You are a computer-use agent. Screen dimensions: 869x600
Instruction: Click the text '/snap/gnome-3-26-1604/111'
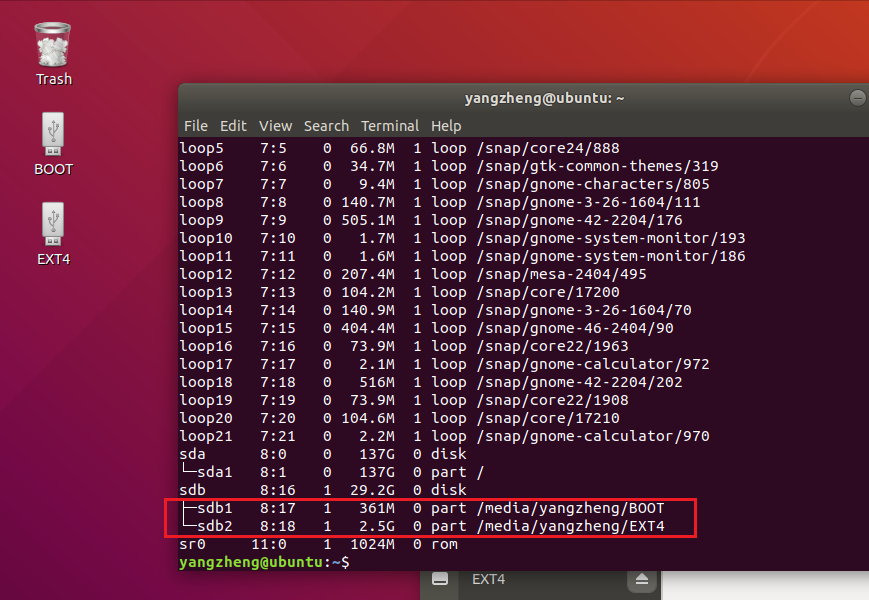[x=589, y=202]
